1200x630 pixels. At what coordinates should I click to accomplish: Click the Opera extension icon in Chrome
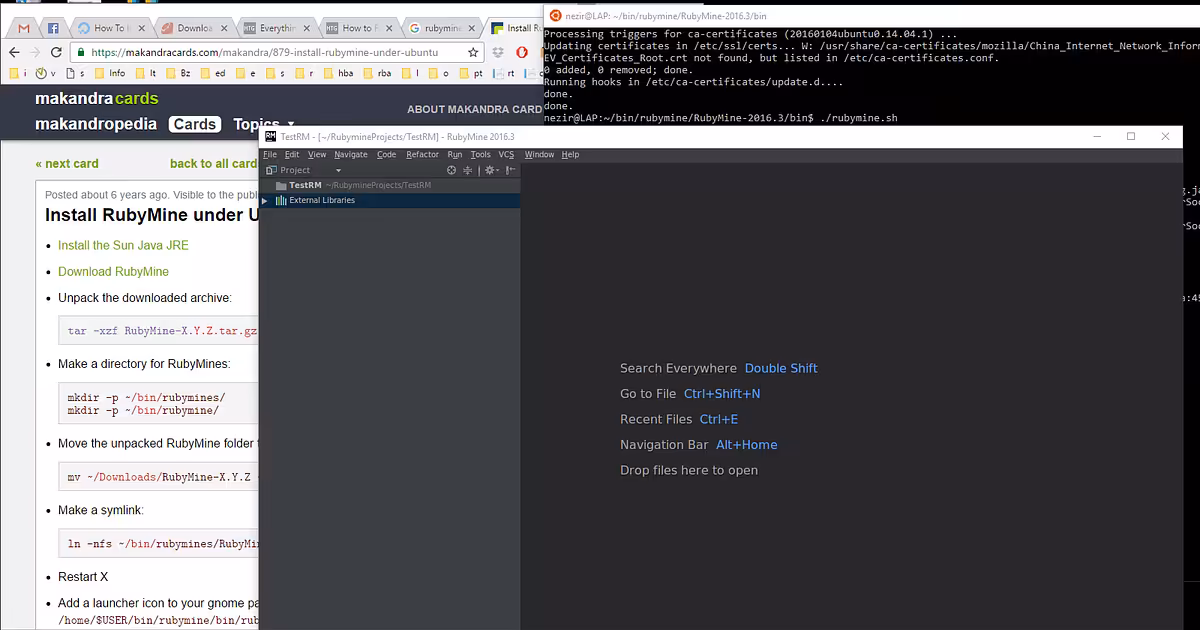(x=521, y=52)
